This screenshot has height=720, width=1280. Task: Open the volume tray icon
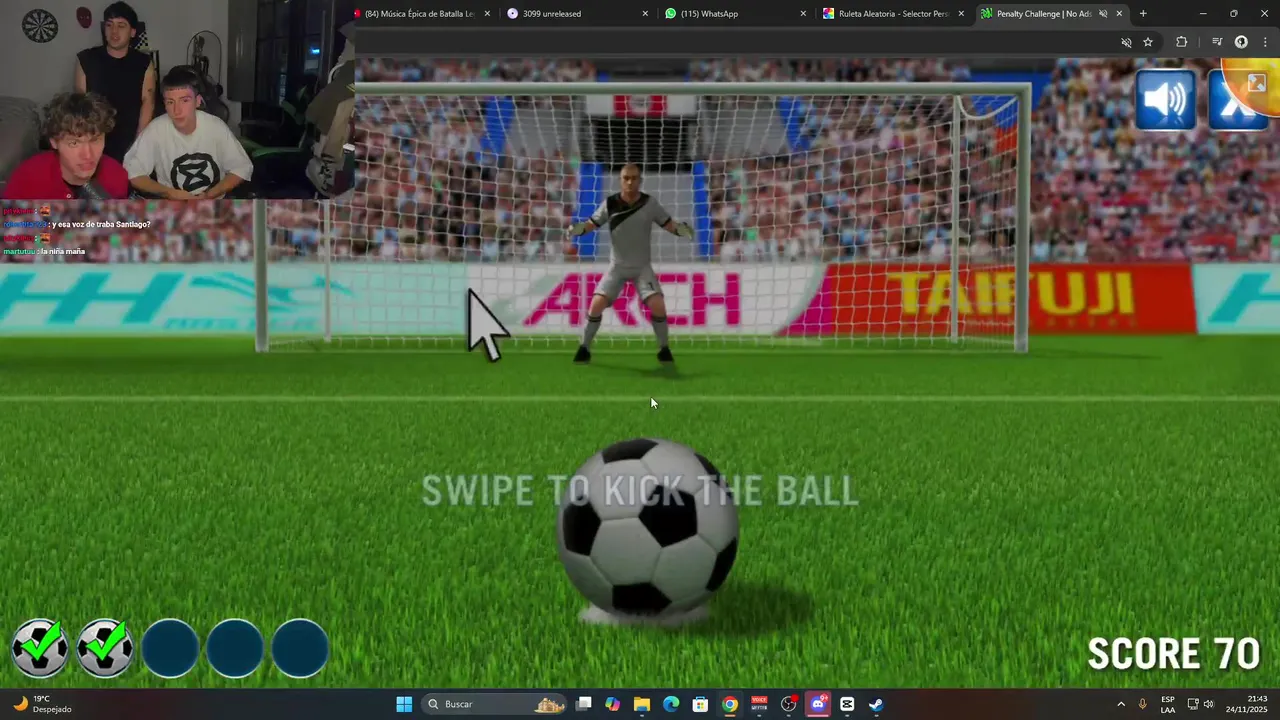coord(1209,704)
